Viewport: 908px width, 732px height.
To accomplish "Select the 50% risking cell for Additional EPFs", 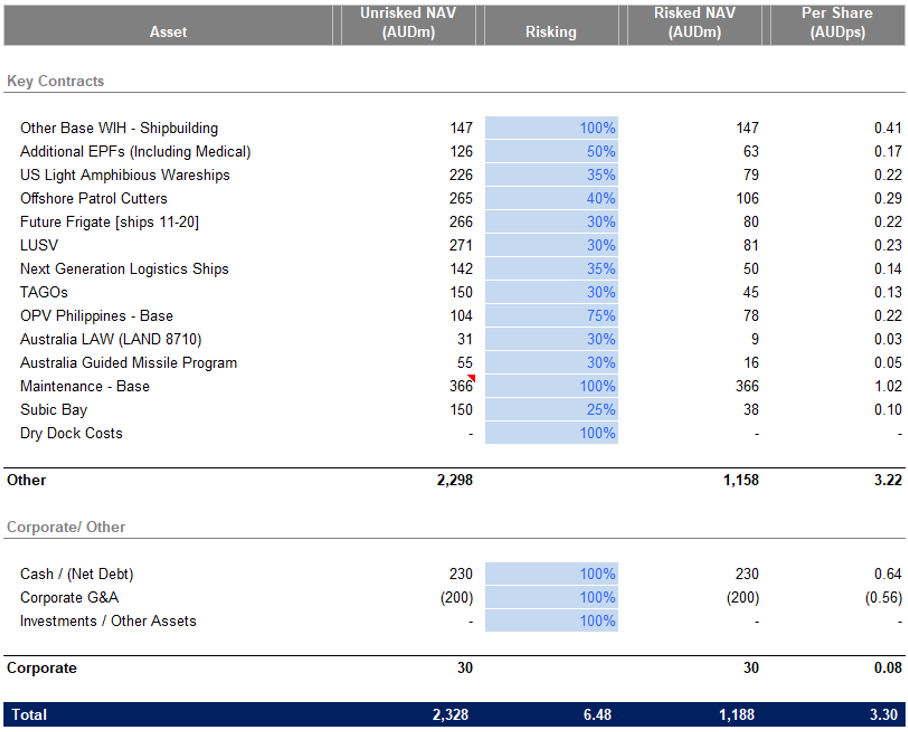I will (551, 152).
